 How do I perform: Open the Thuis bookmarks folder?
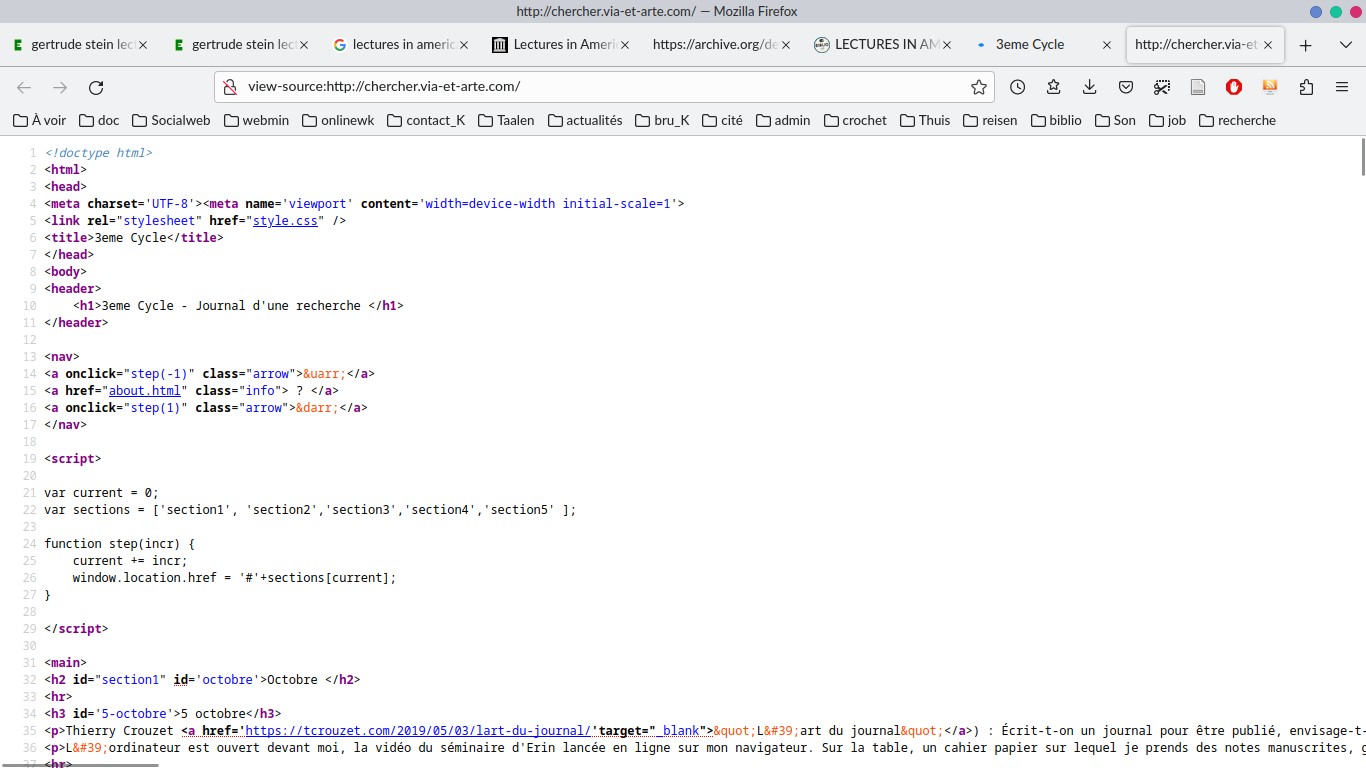click(925, 120)
